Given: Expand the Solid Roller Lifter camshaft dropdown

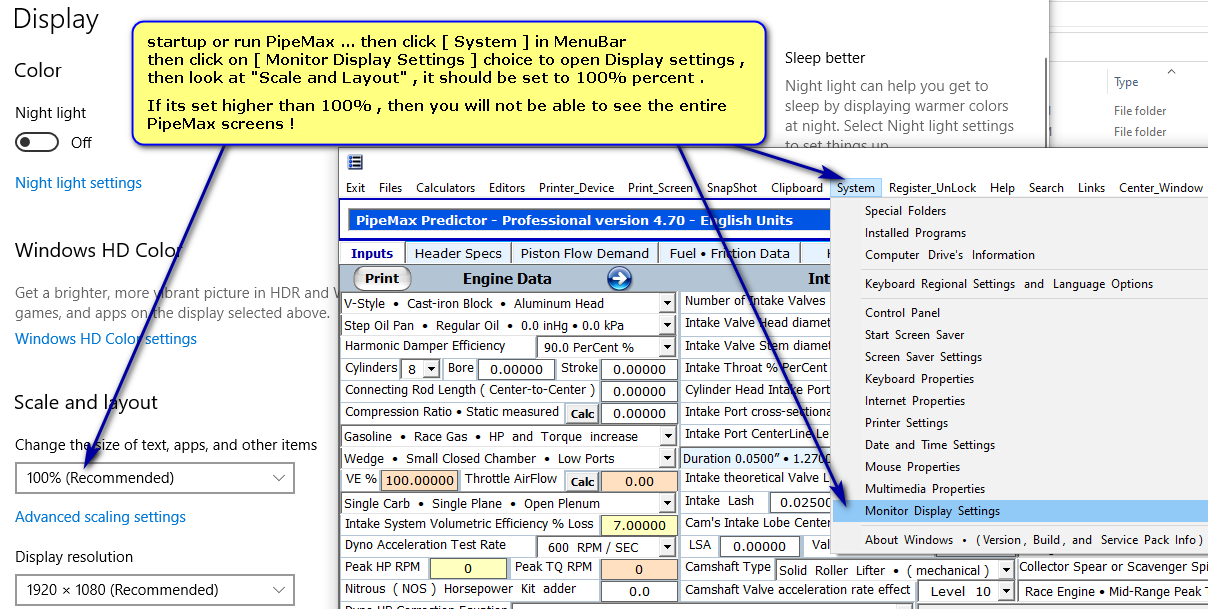Looking at the screenshot, I should (x=1005, y=570).
